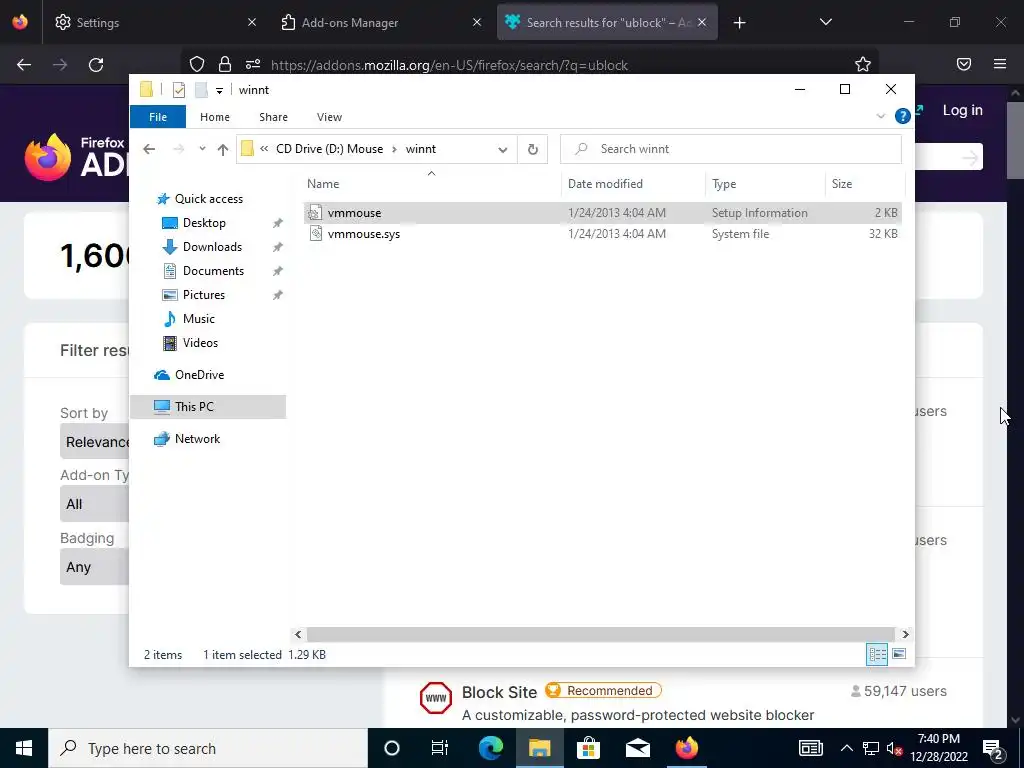The height and width of the screenshot is (768, 1024).
Task: Open Mail app from taskbar
Action: [x=637, y=748]
